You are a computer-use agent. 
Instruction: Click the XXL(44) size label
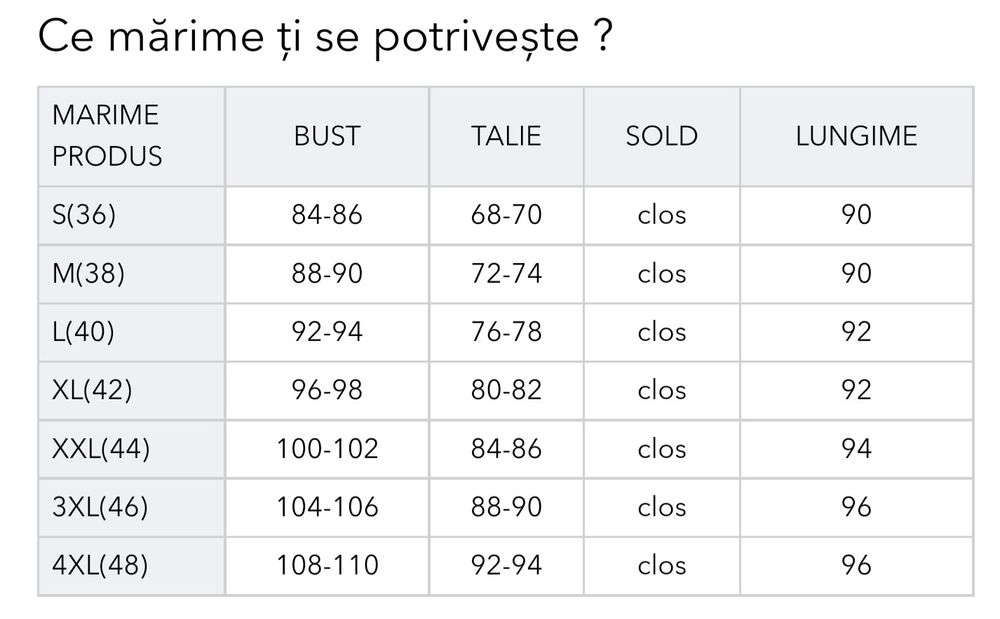100,448
